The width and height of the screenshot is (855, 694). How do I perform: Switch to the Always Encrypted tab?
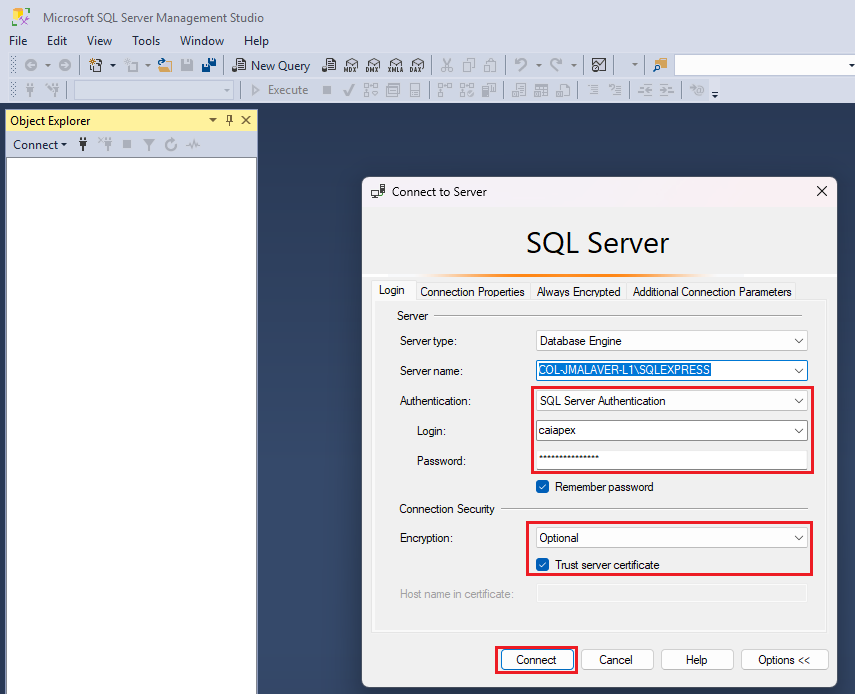click(579, 292)
